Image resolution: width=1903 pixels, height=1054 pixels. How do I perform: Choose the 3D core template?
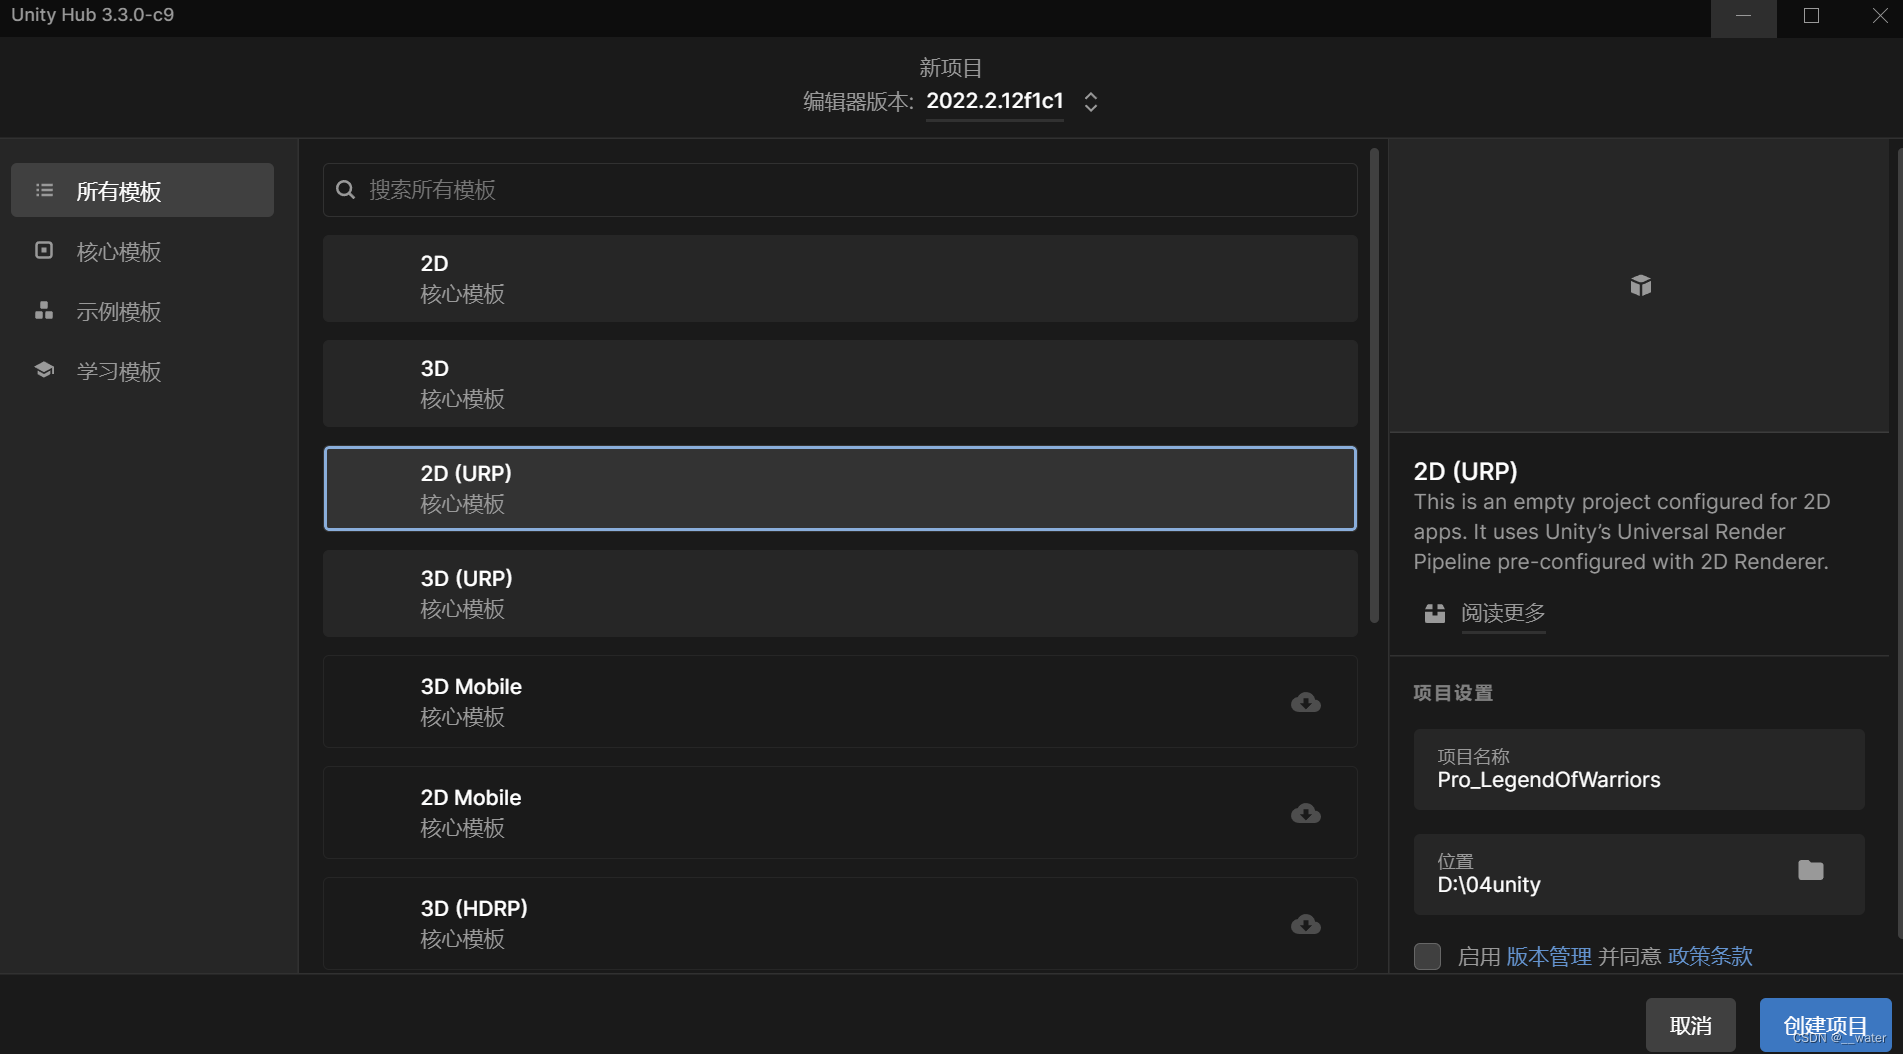(840, 383)
